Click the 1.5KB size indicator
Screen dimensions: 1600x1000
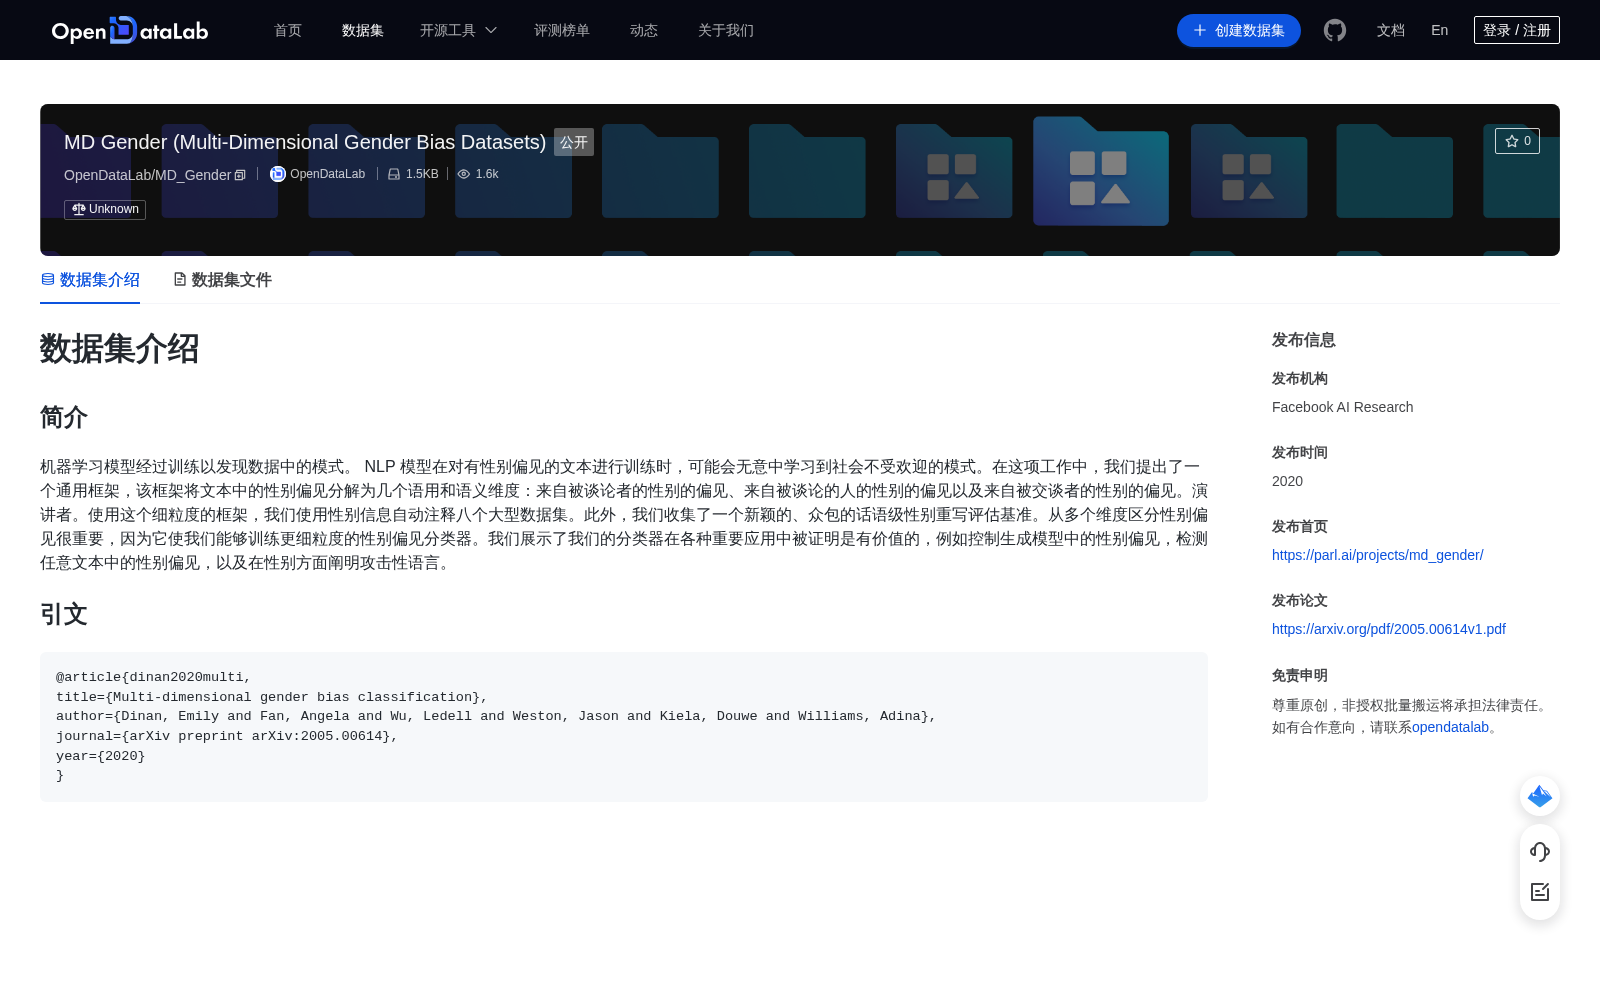[x=413, y=174]
